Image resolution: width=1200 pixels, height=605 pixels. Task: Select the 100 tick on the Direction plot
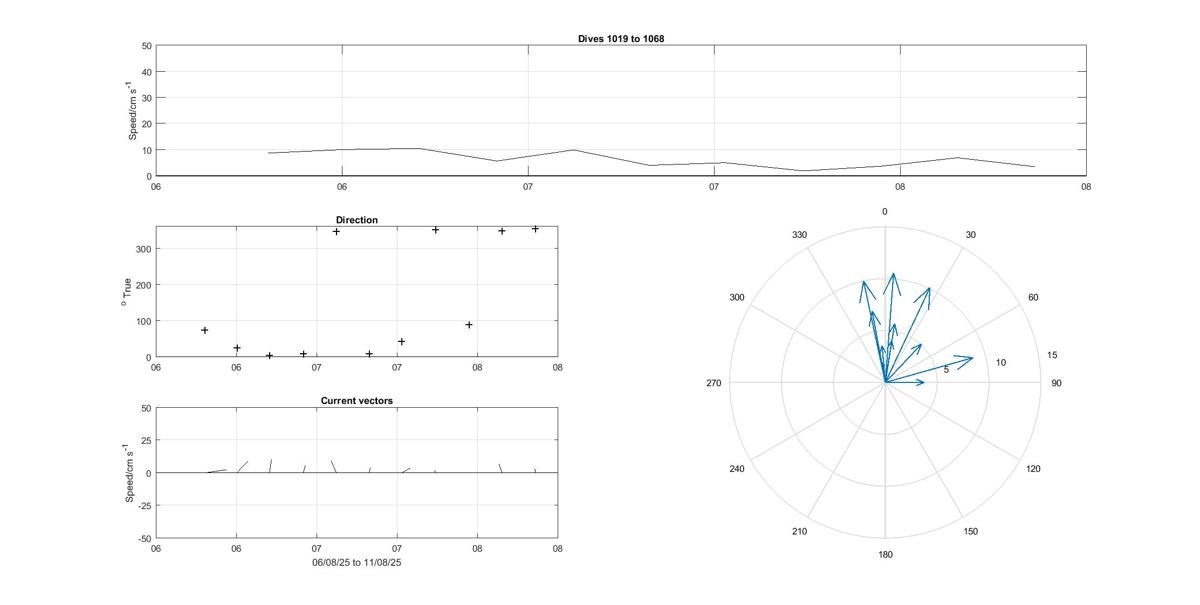point(143,321)
